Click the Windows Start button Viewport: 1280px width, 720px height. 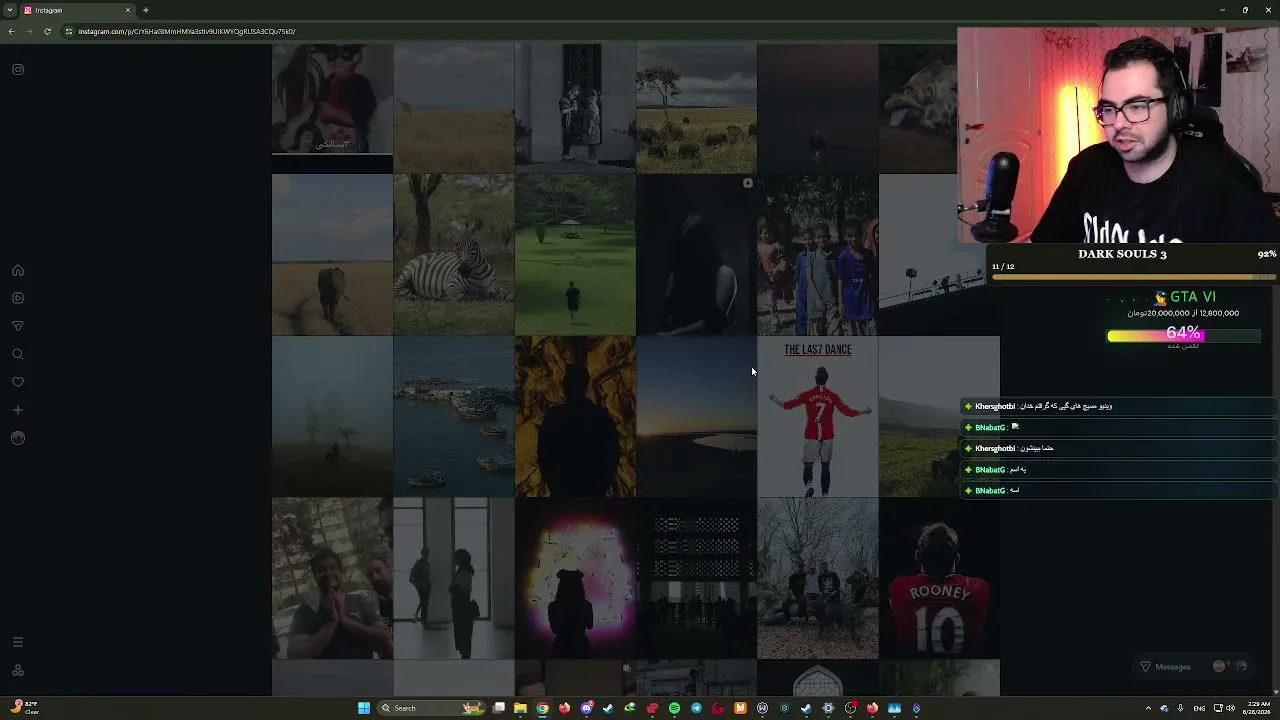[364, 708]
